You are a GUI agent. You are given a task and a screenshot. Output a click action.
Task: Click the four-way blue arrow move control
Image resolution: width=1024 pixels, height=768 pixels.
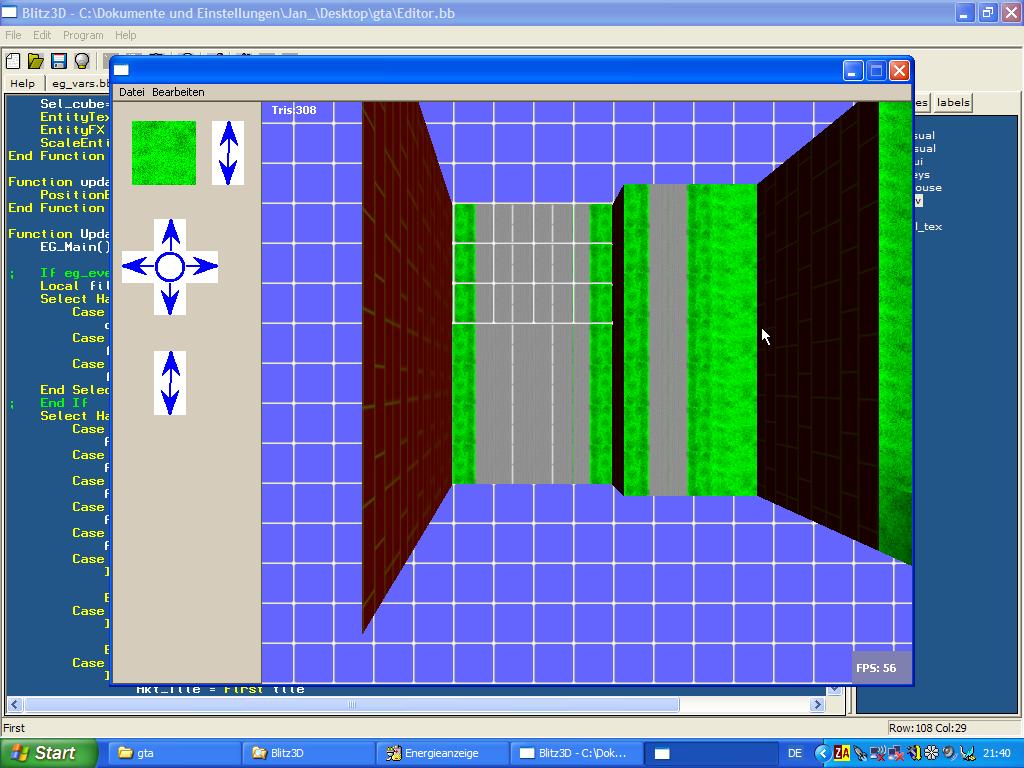(170, 267)
